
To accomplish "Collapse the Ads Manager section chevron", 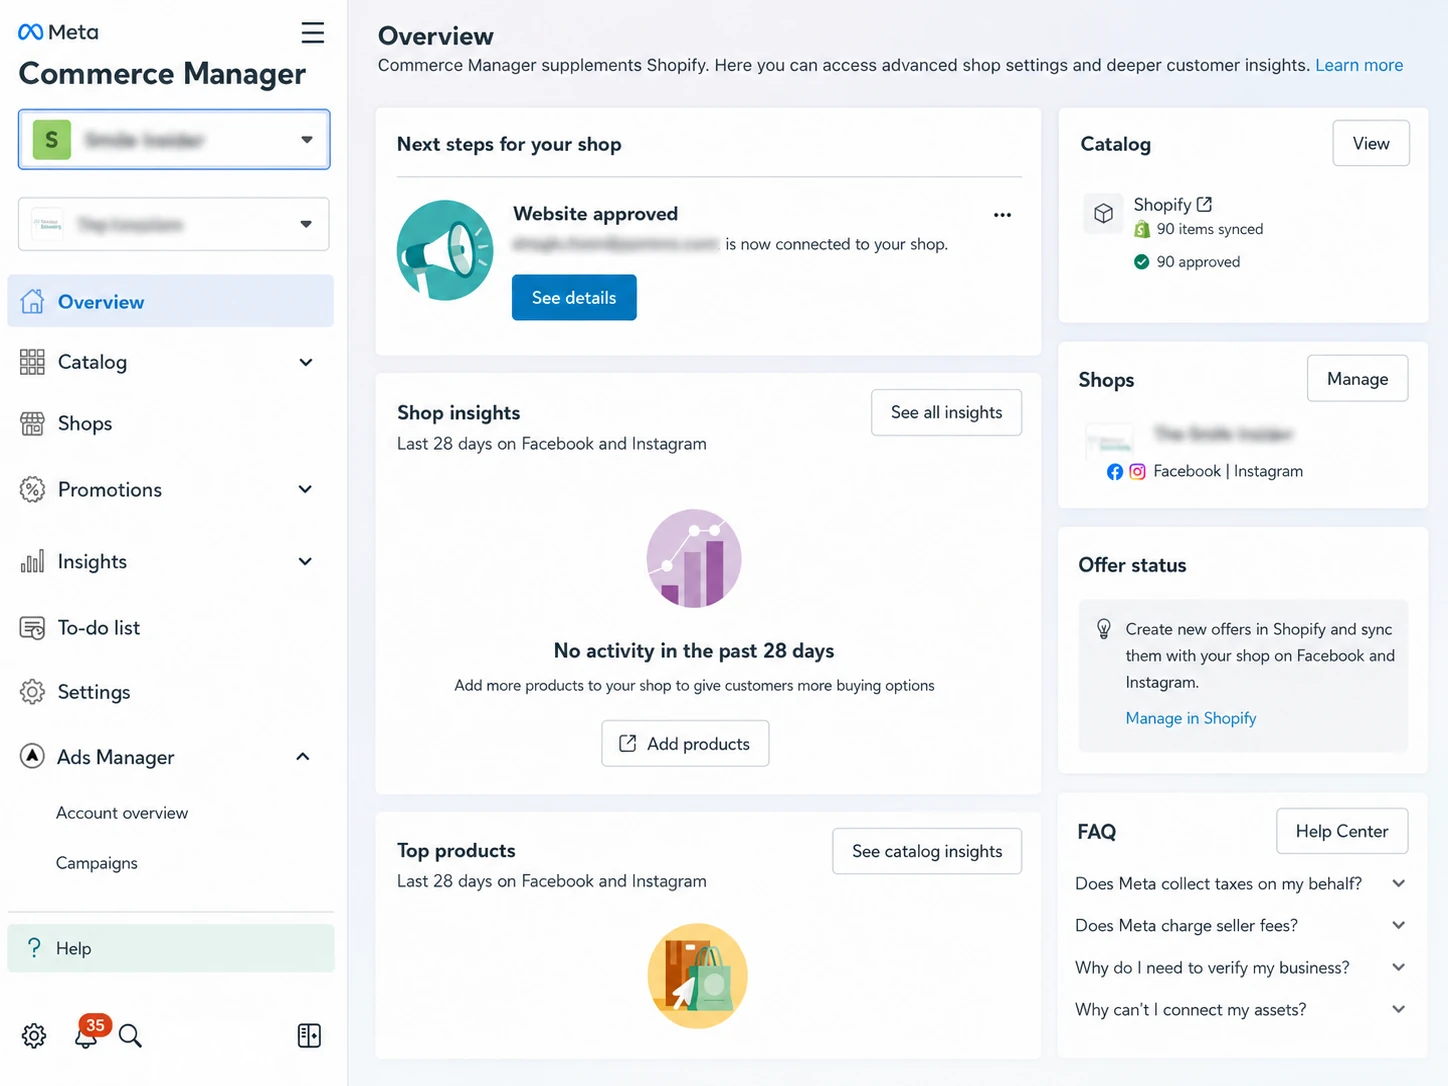I will click(x=303, y=756).
